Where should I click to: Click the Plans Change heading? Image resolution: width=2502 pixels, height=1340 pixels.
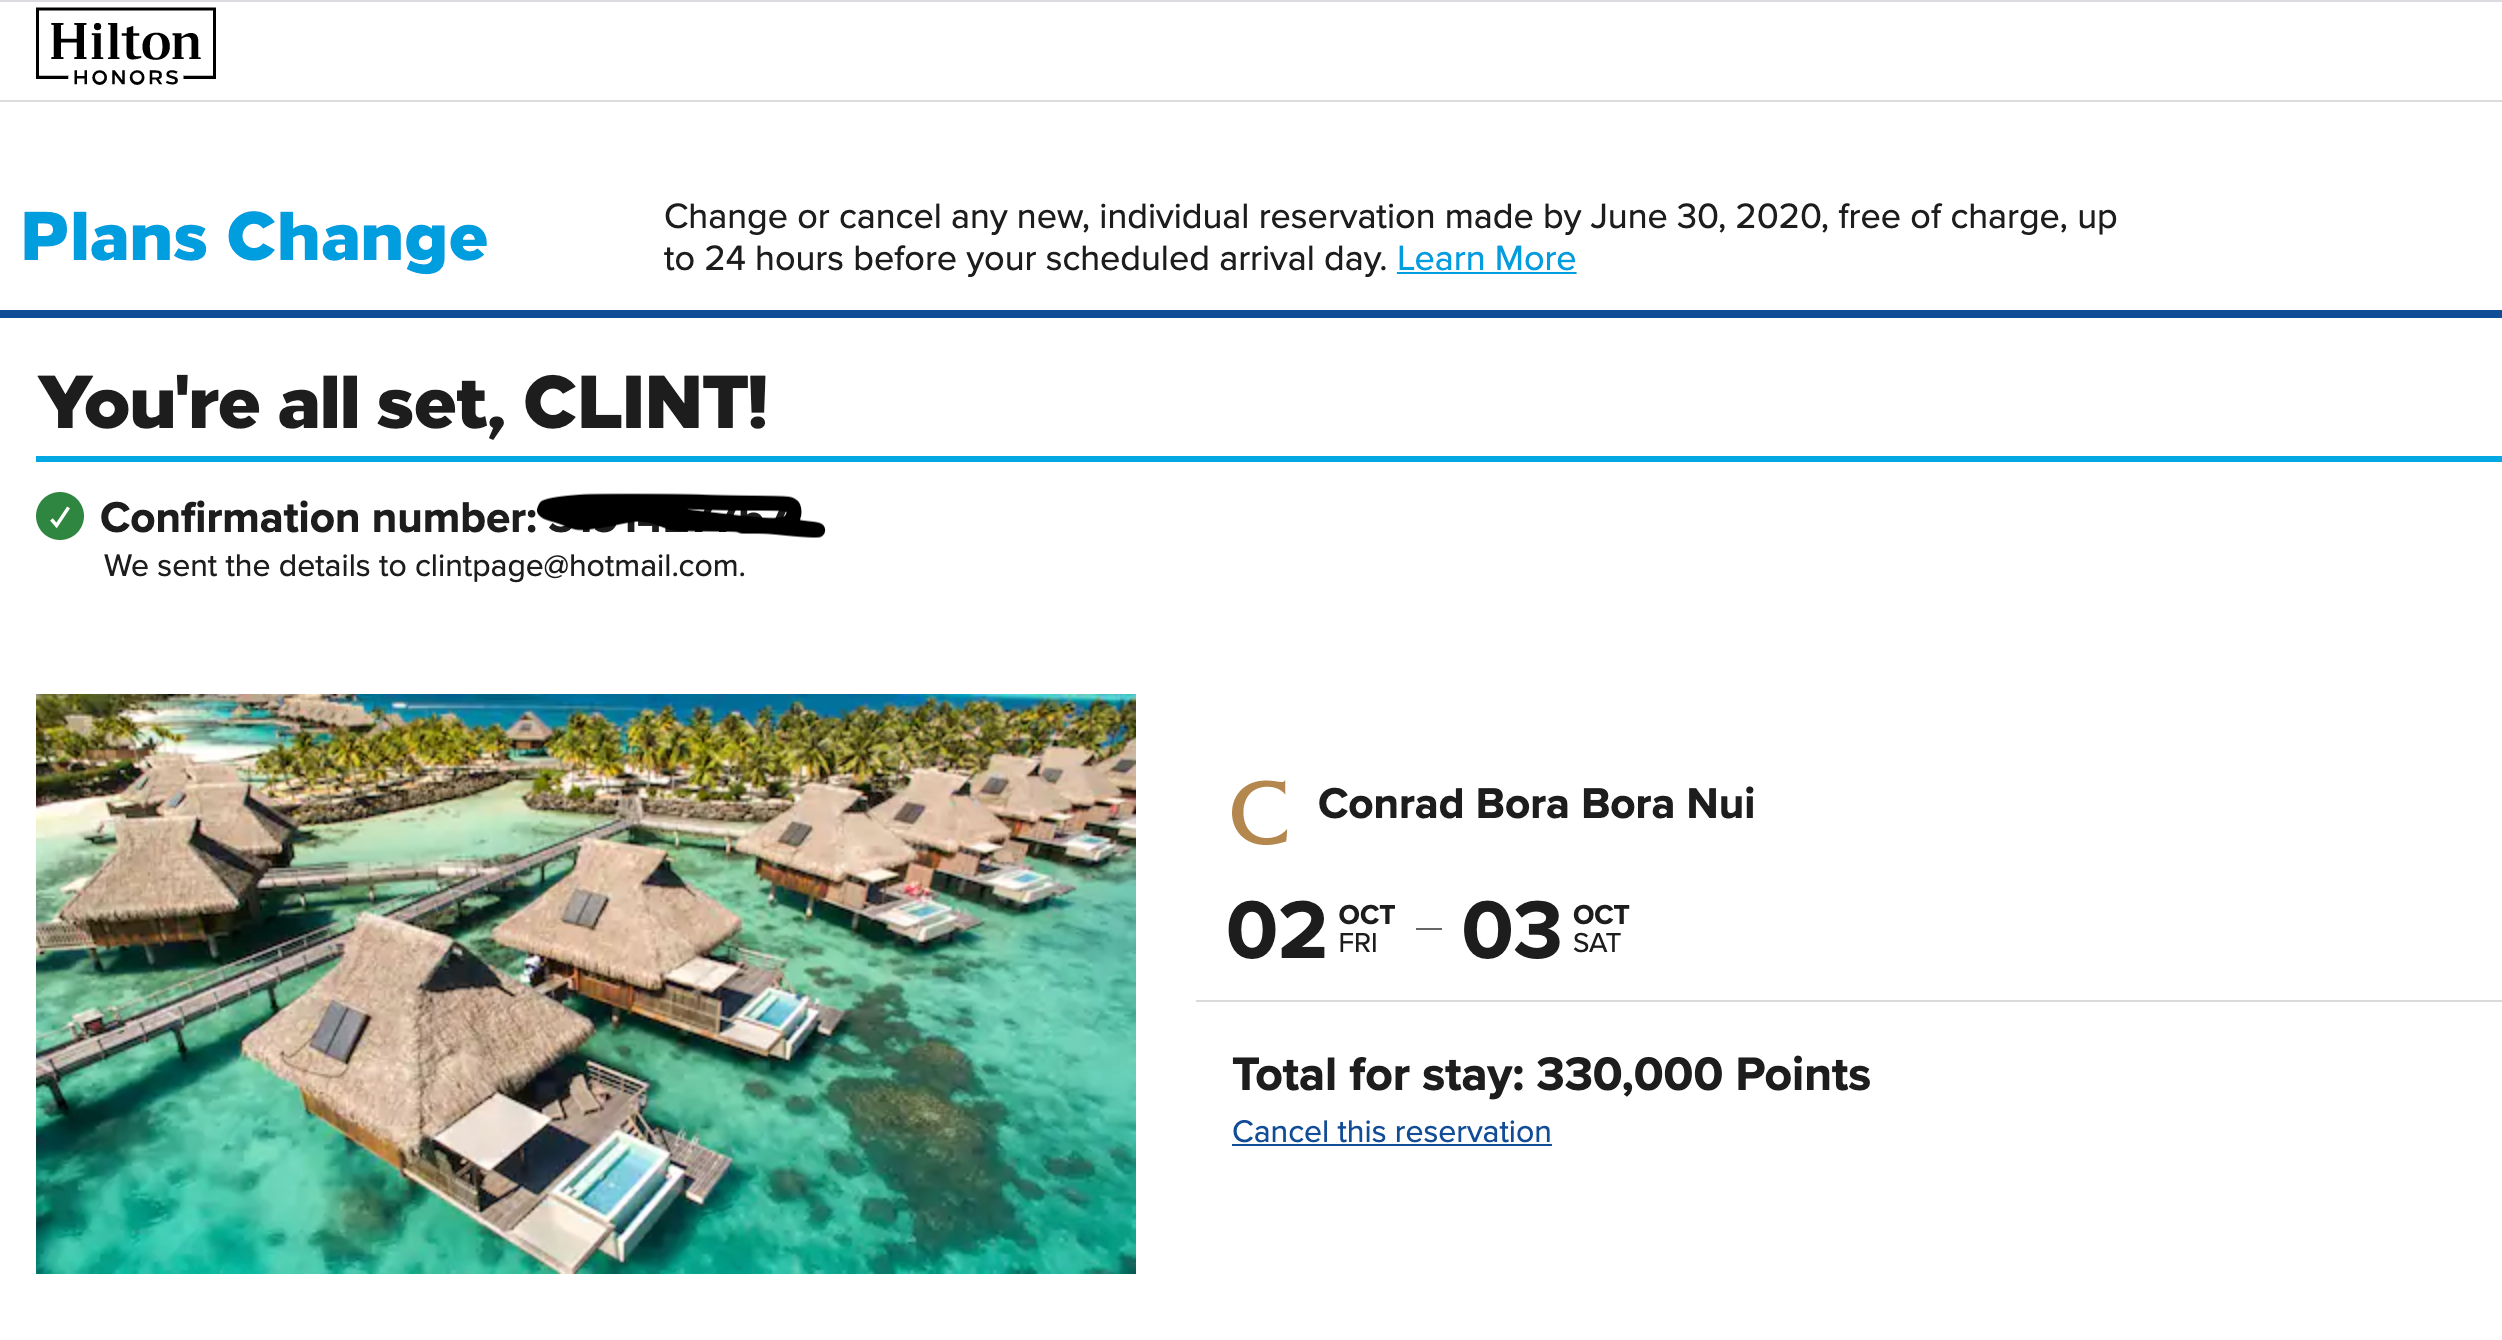(255, 237)
